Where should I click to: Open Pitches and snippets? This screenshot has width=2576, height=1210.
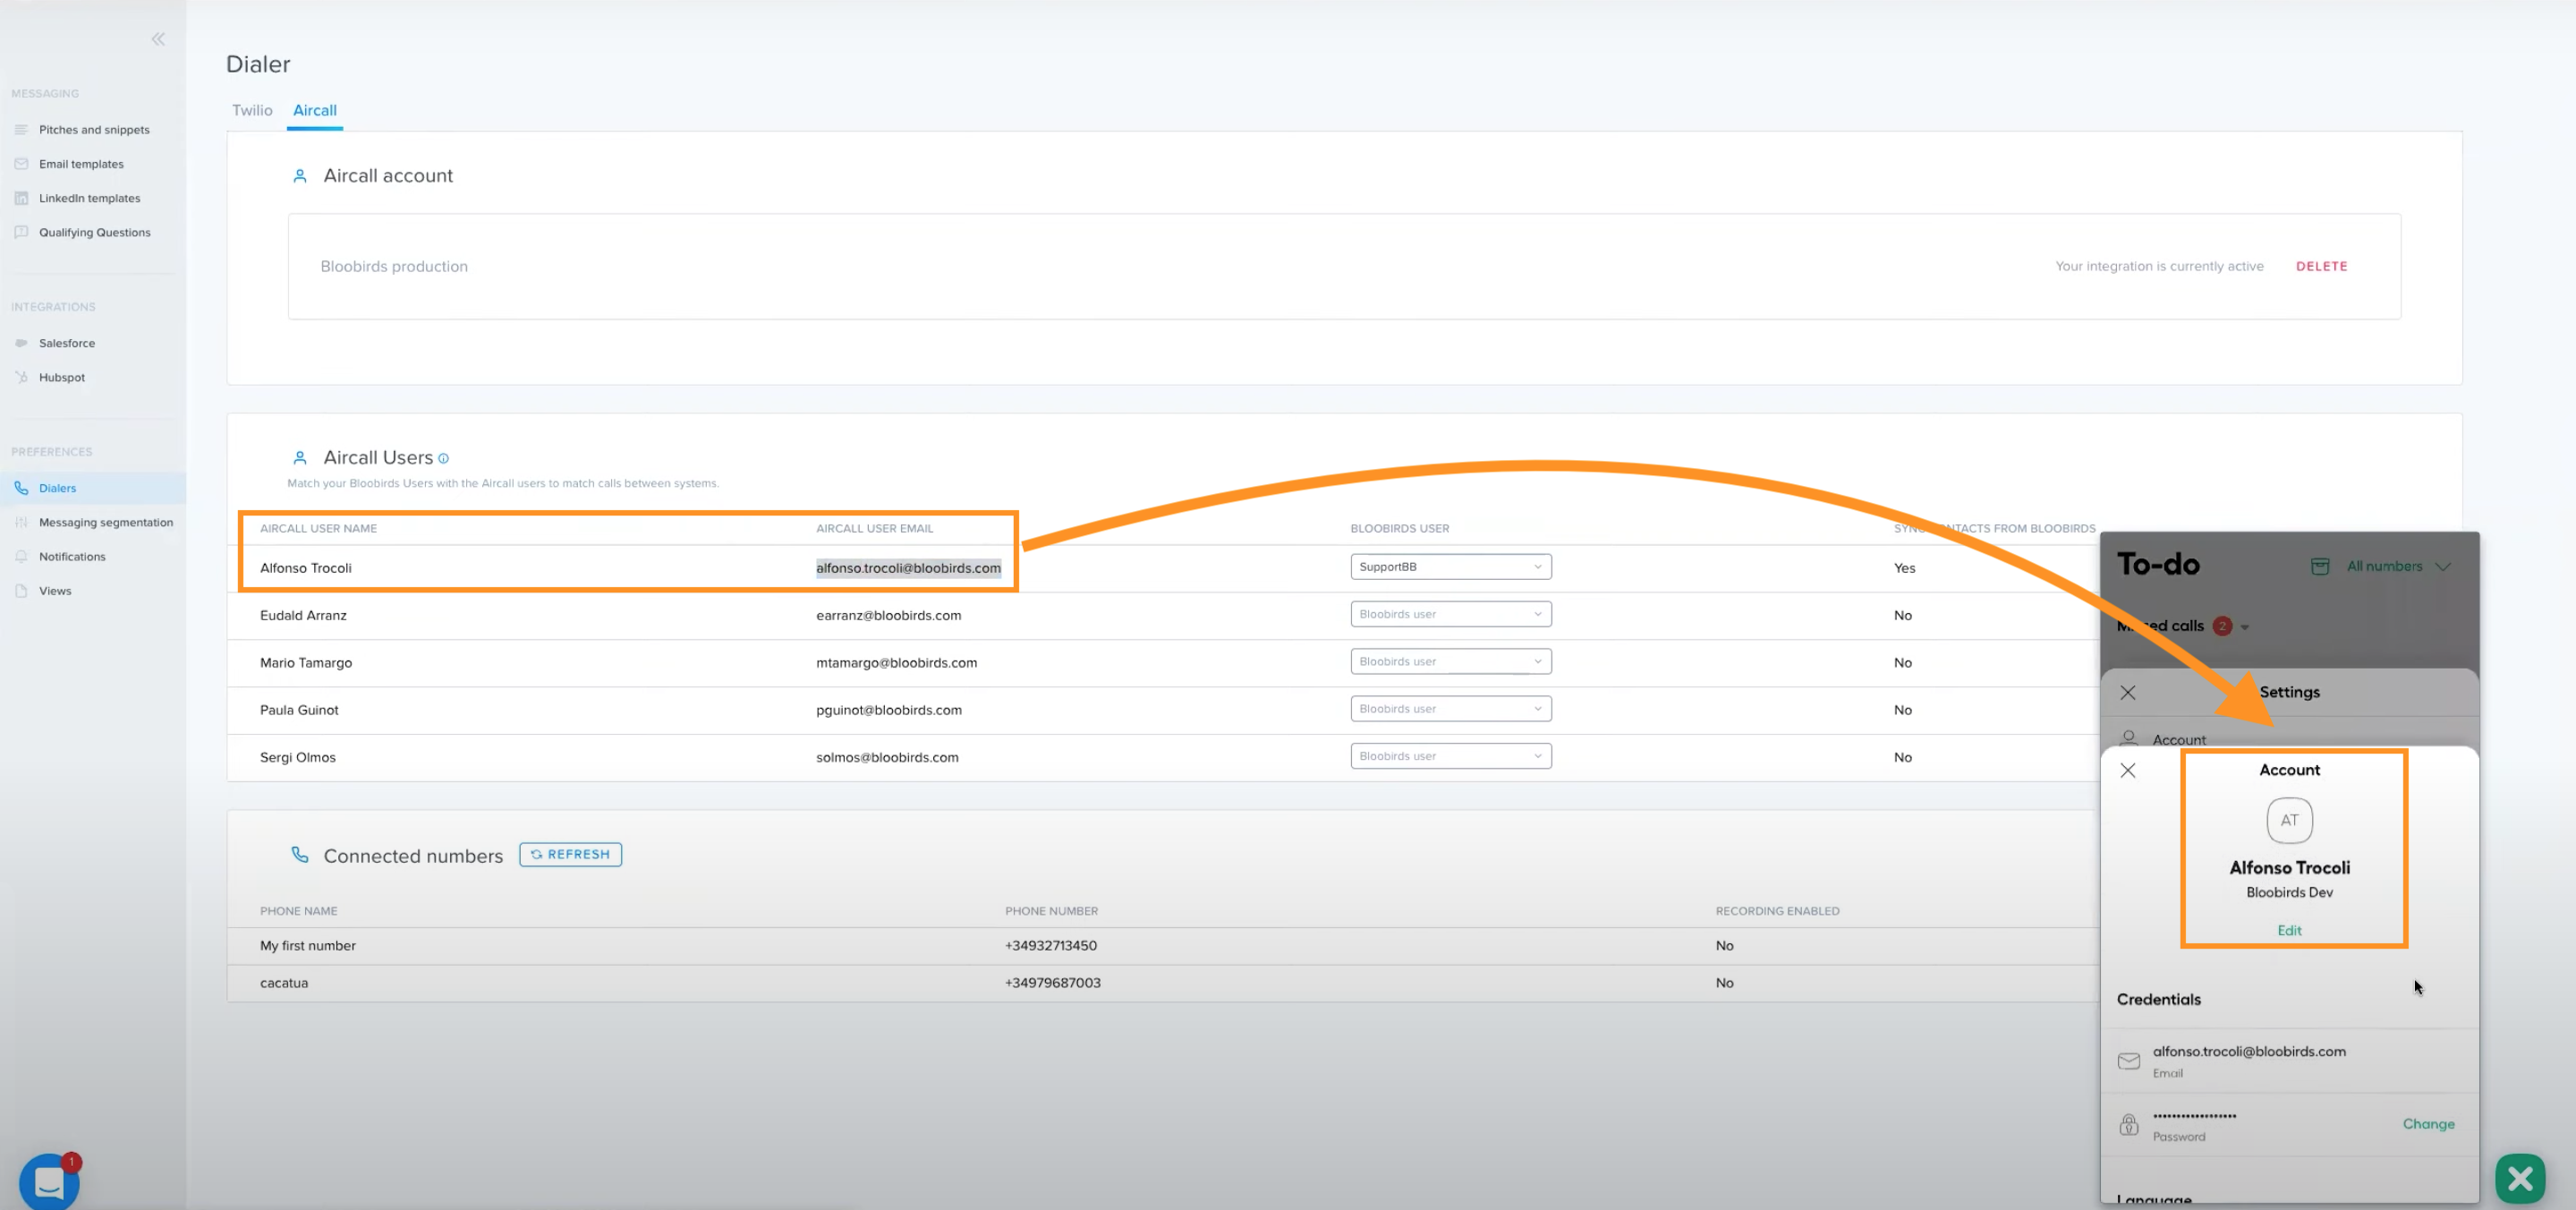[x=94, y=130]
